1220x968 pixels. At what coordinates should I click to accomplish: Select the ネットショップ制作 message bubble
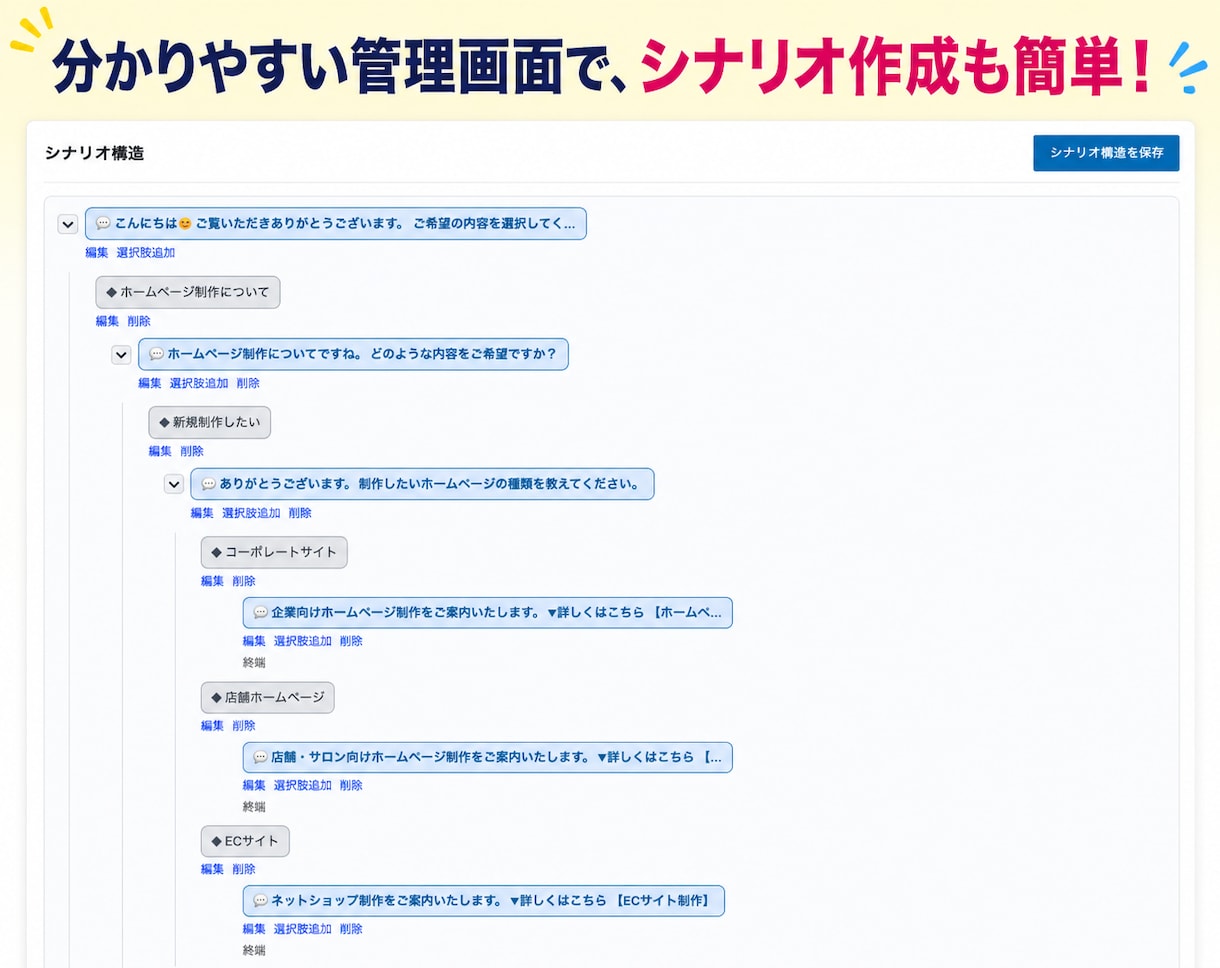click(x=484, y=900)
